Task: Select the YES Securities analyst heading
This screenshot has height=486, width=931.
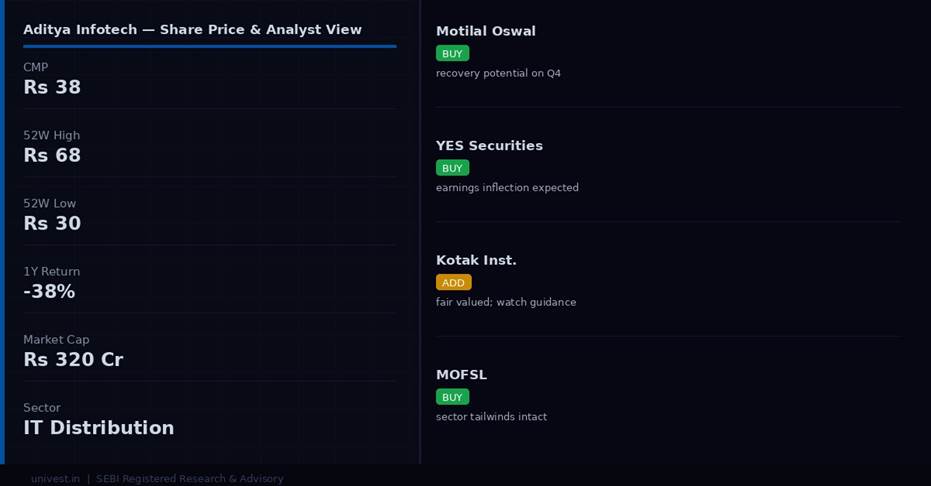Action: pos(489,146)
